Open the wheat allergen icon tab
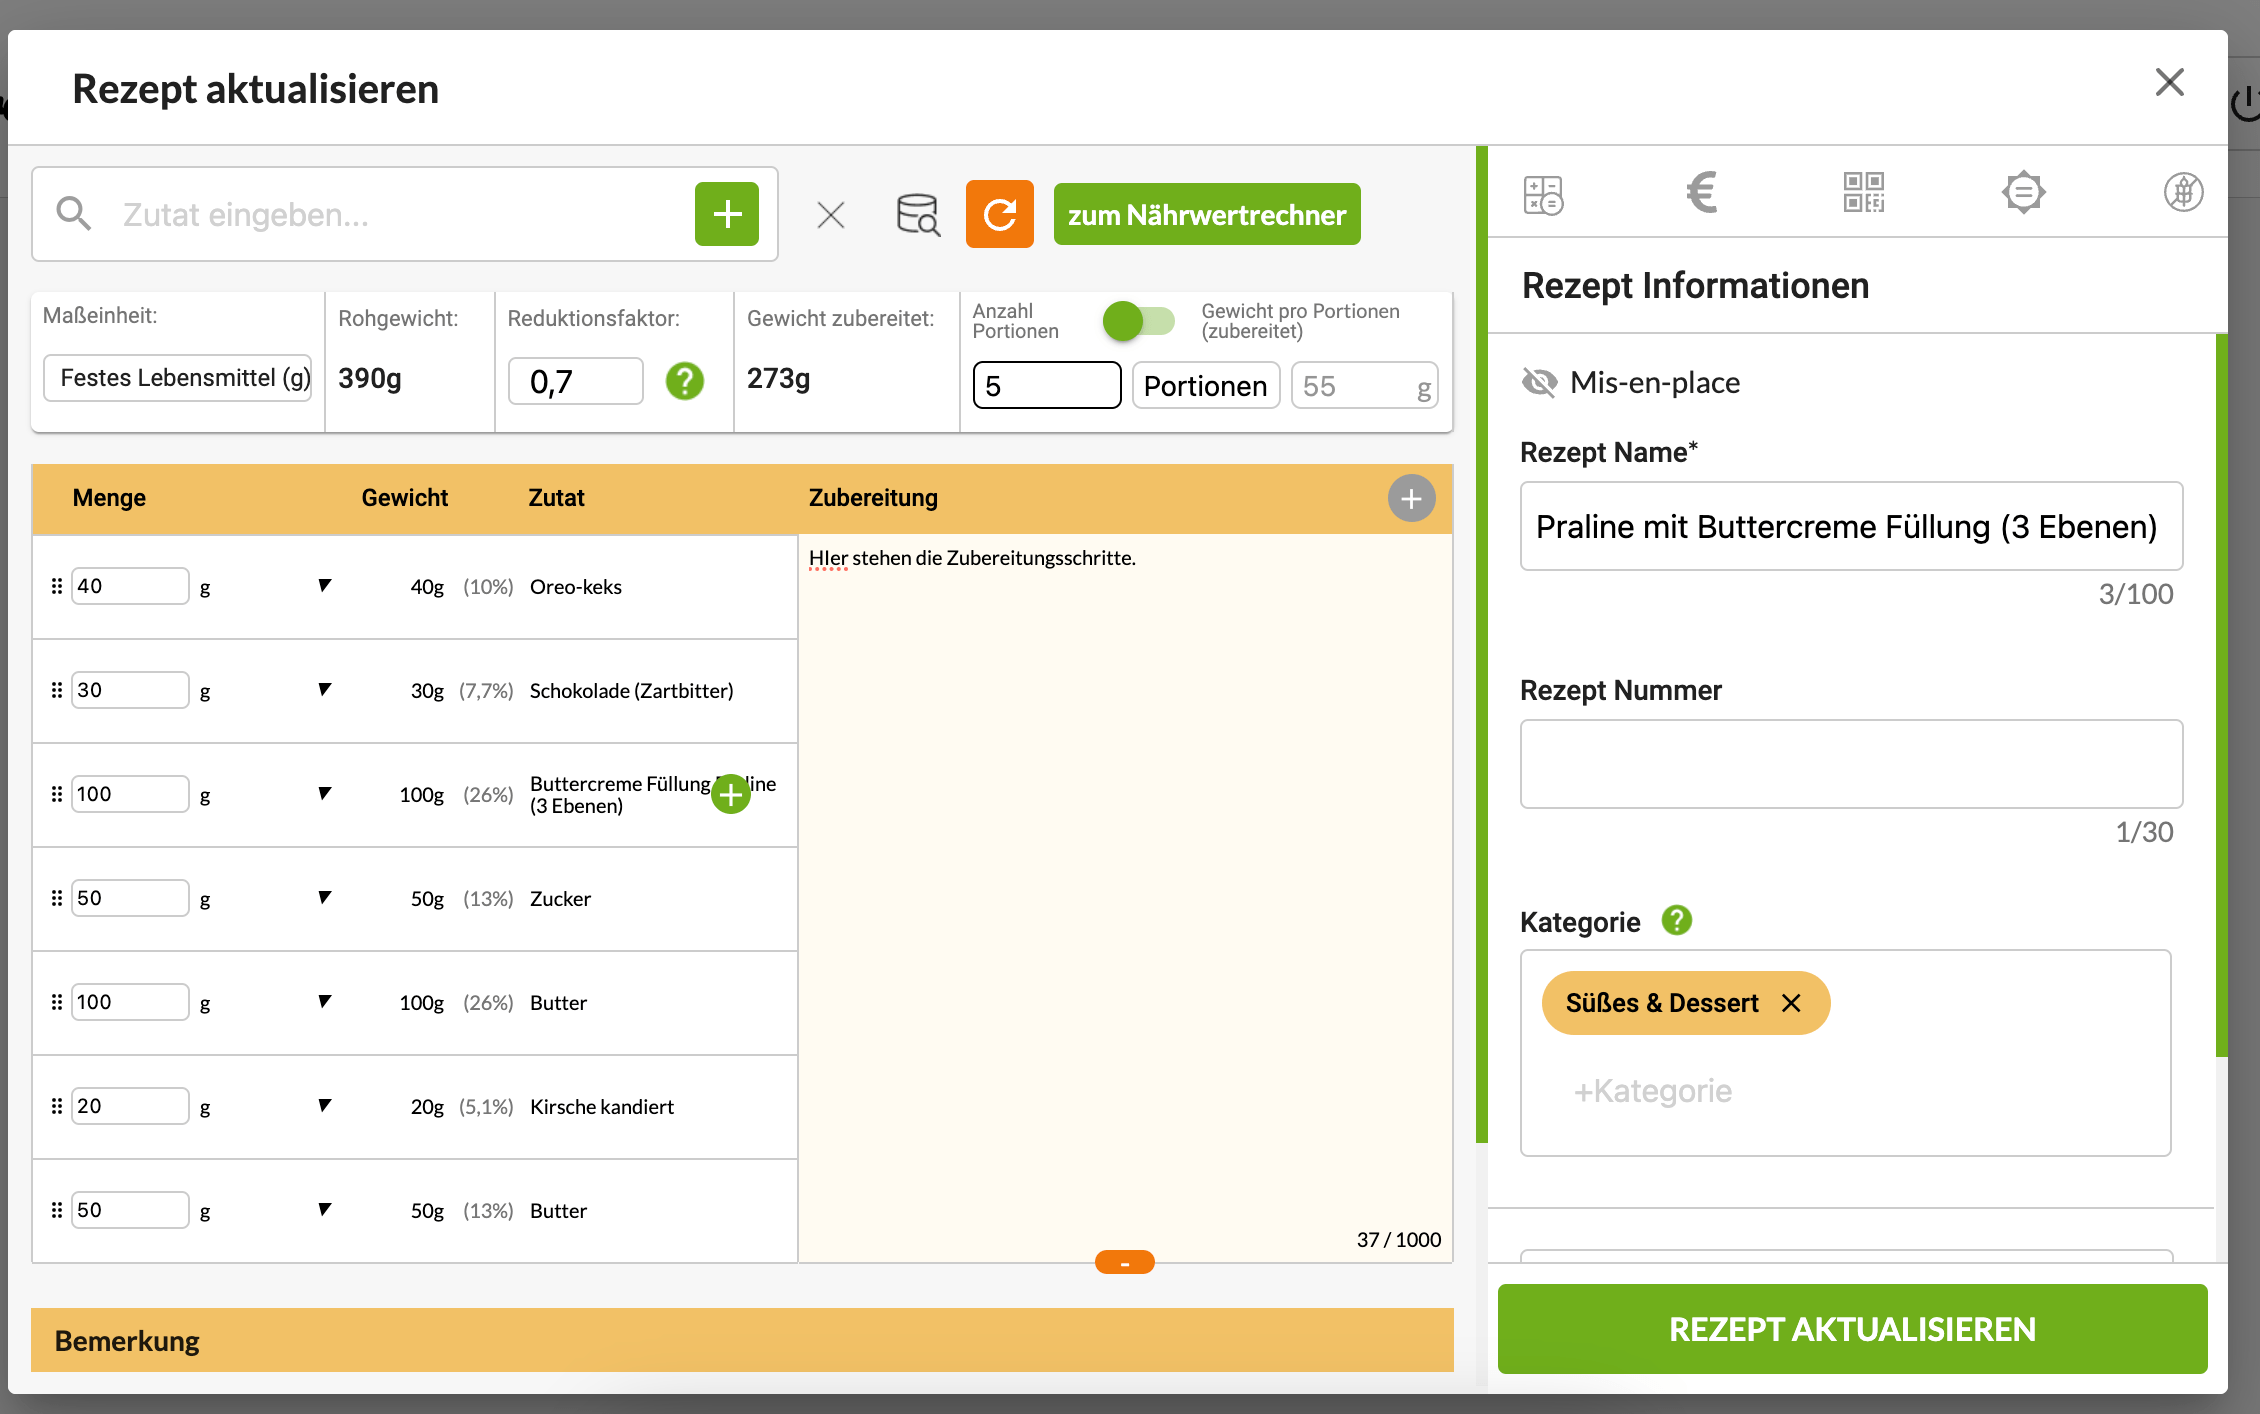 [x=2184, y=192]
